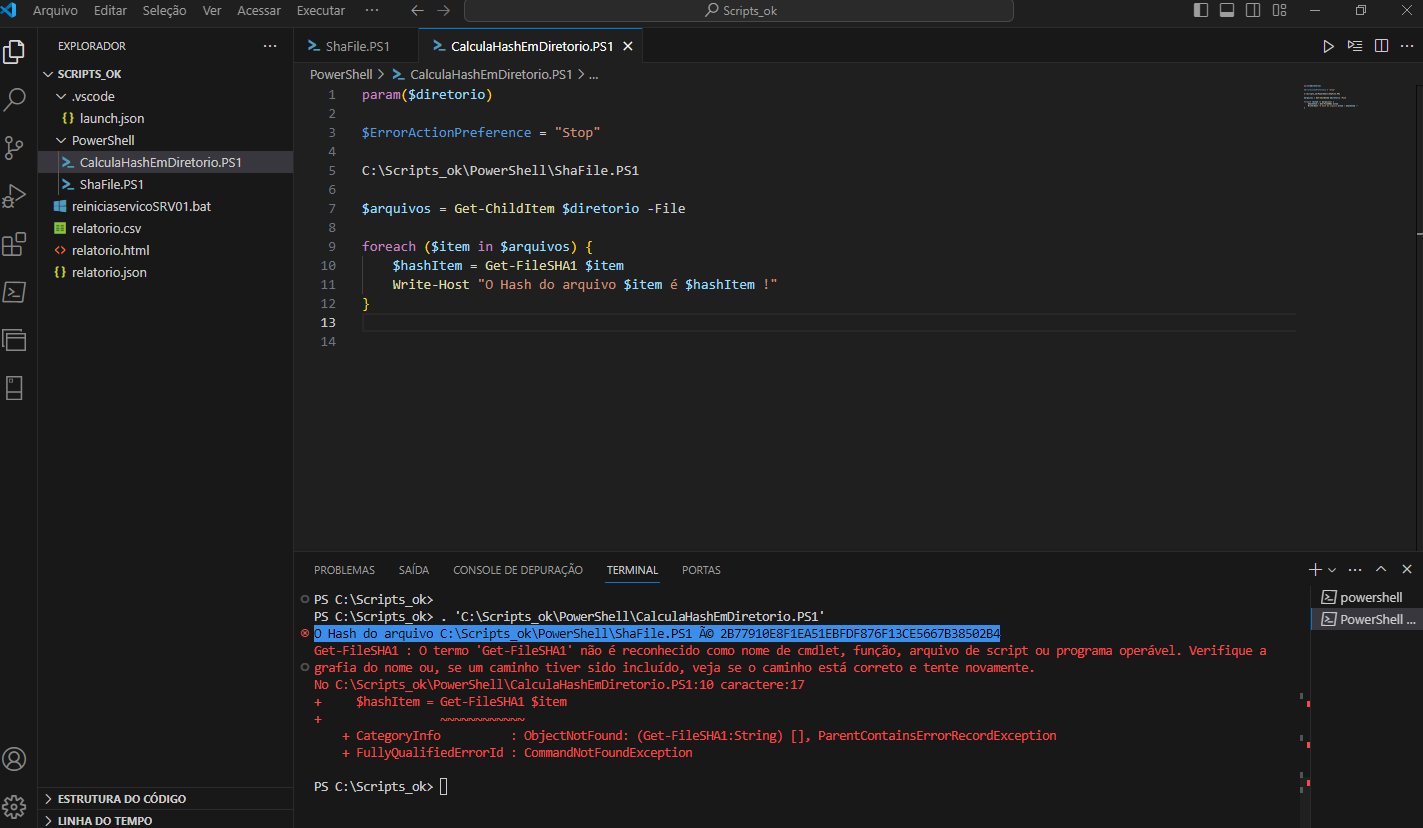This screenshot has height=828, width=1423.
Task: Maximize terminal panel with caret-up icon
Action: pyautogui.click(x=1381, y=569)
